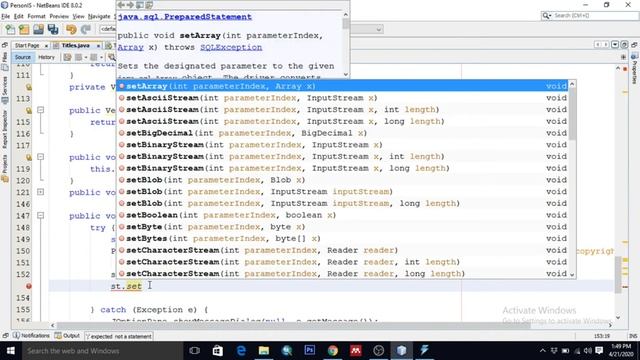
Task: Collapse the code fold at line 114
Action: [x=40, y=110]
